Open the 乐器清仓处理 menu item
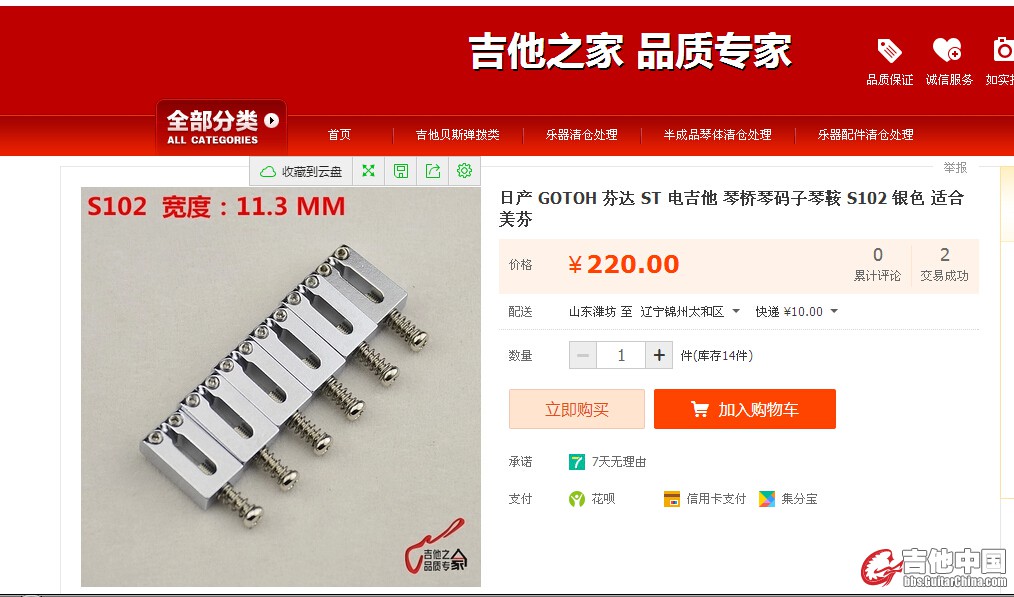1014x597 pixels. coord(581,135)
